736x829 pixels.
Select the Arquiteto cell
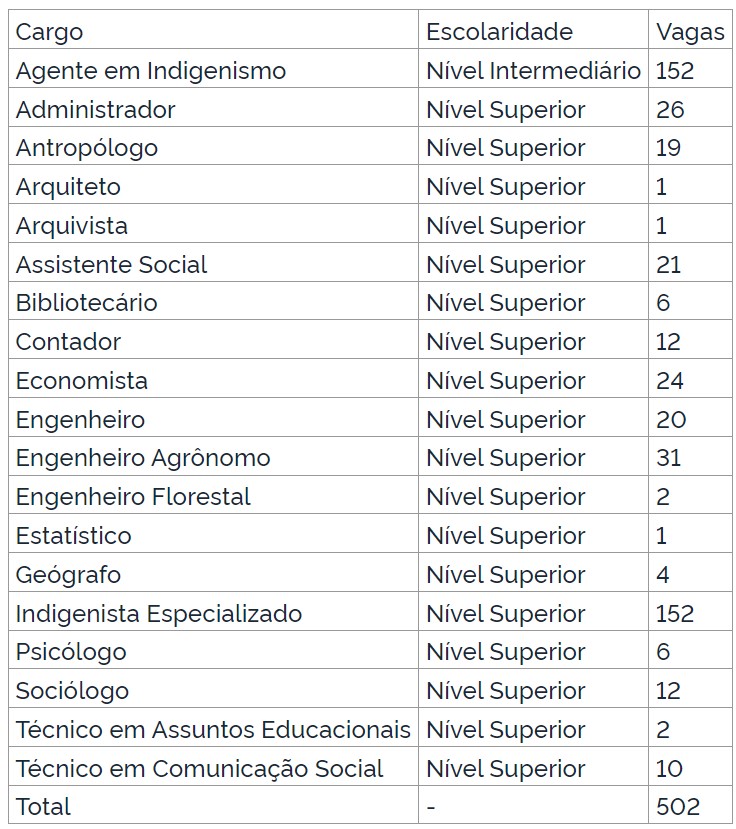68,187
